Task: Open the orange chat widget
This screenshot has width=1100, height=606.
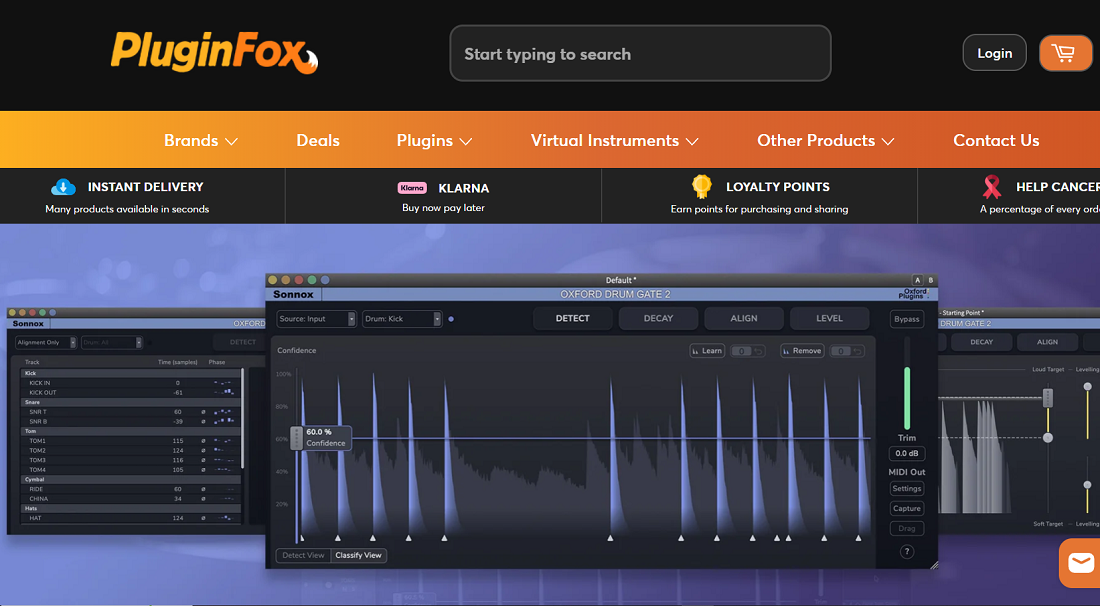Action: 1080,563
